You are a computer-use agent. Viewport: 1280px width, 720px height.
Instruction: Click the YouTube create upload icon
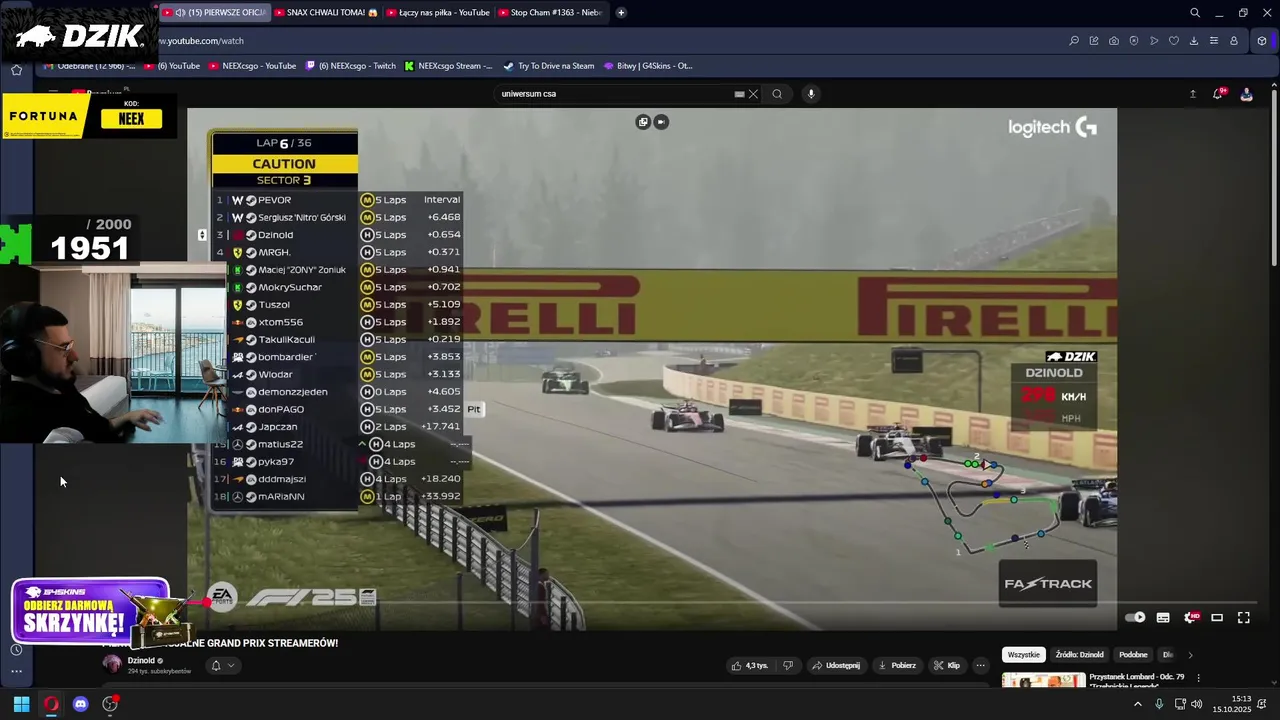pos(1192,94)
